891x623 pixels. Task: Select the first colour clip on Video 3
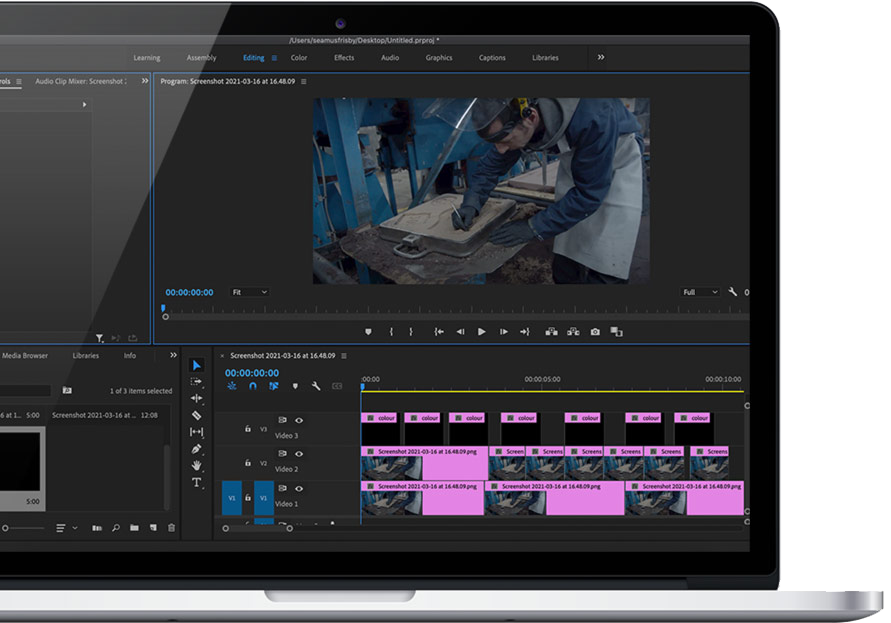(x=380, y=418)
